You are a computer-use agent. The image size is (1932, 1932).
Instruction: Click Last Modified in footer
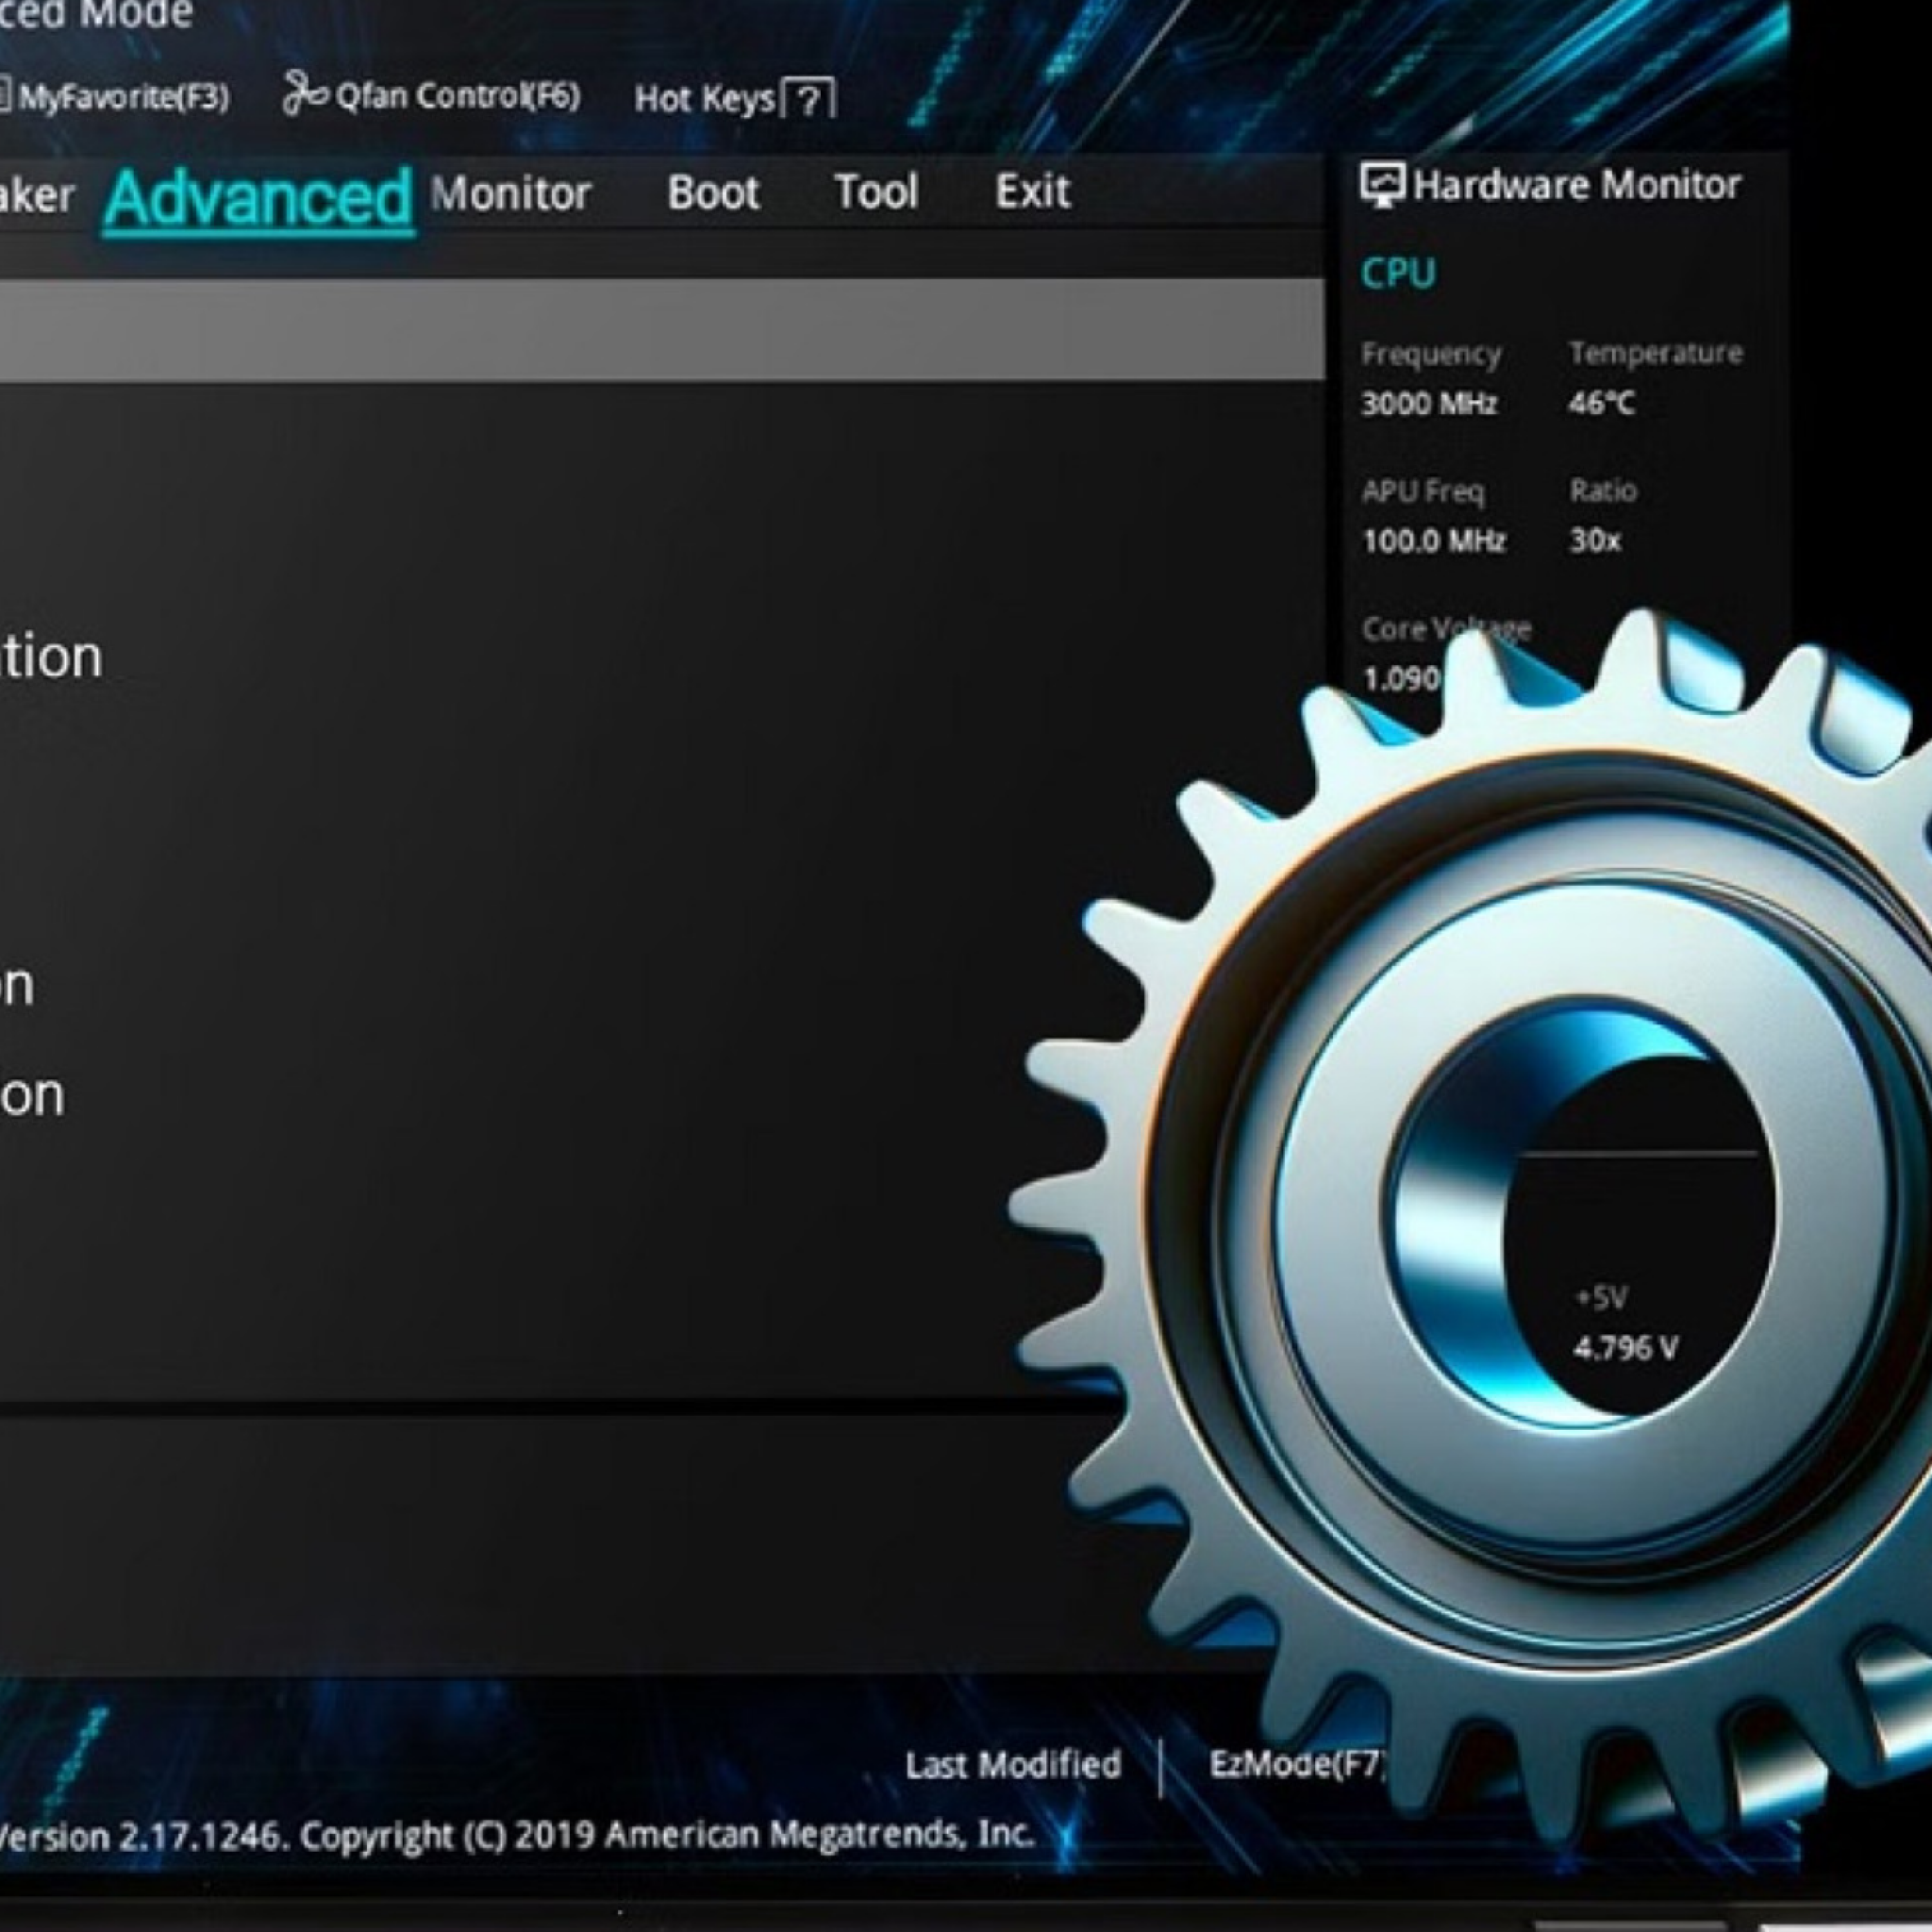tap(1013, 1765)
